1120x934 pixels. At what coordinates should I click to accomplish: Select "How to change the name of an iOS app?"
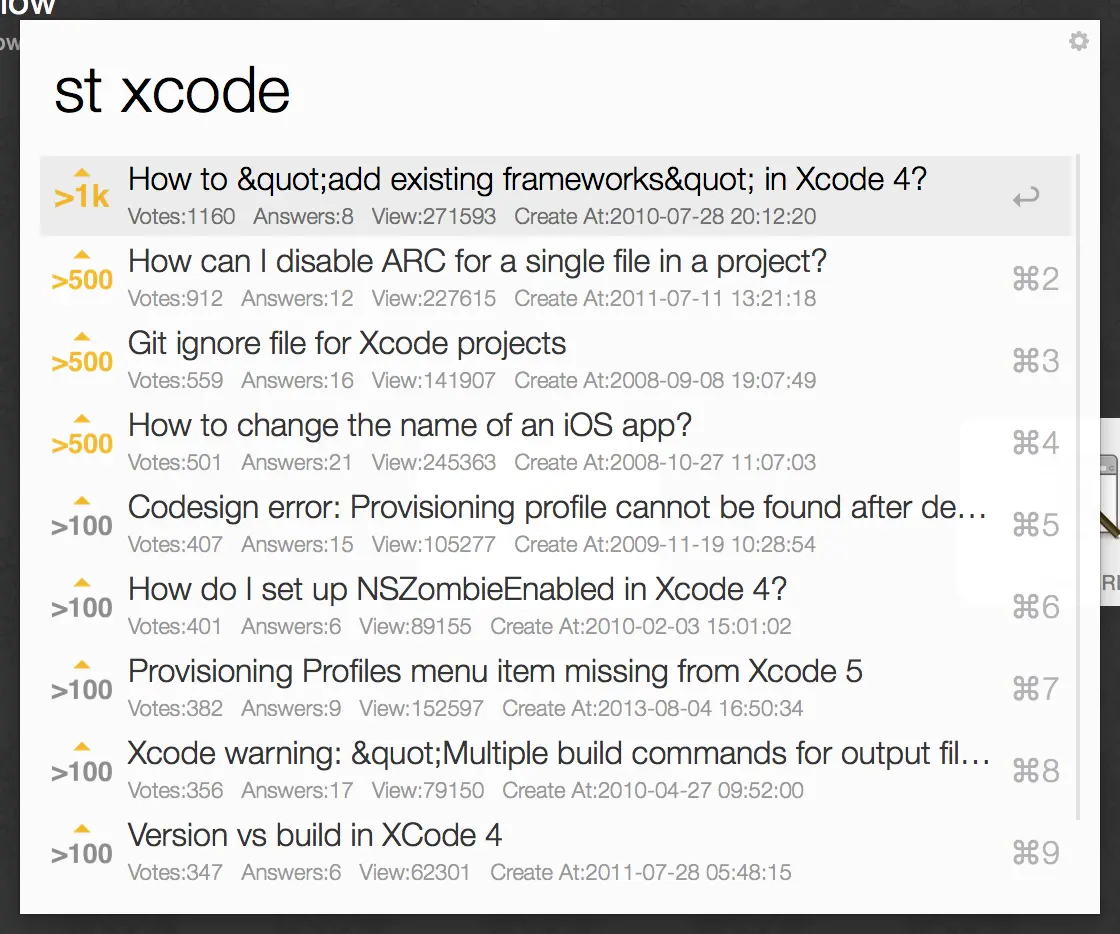tap(556, 443)
